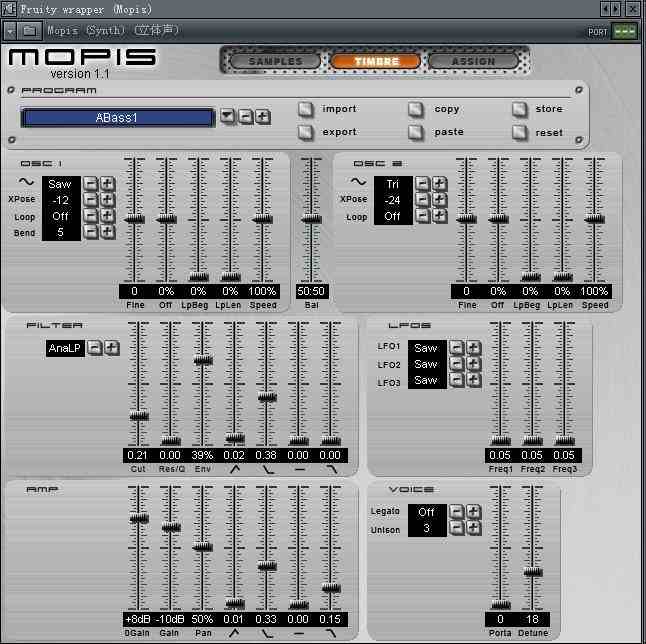This screenshot has width=646, height=644.
Task: Decrease OSC 2 XPose value
Action: coord(423,200)
